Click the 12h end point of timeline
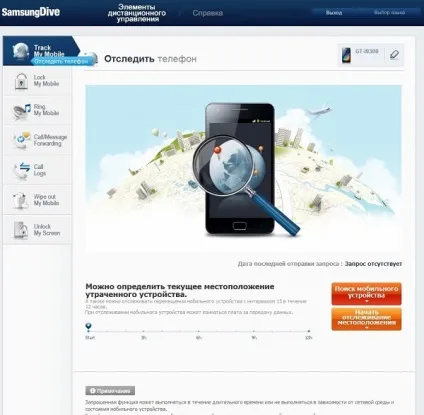The width and height of the screenshot is (424, 415). tap(309, 331)
